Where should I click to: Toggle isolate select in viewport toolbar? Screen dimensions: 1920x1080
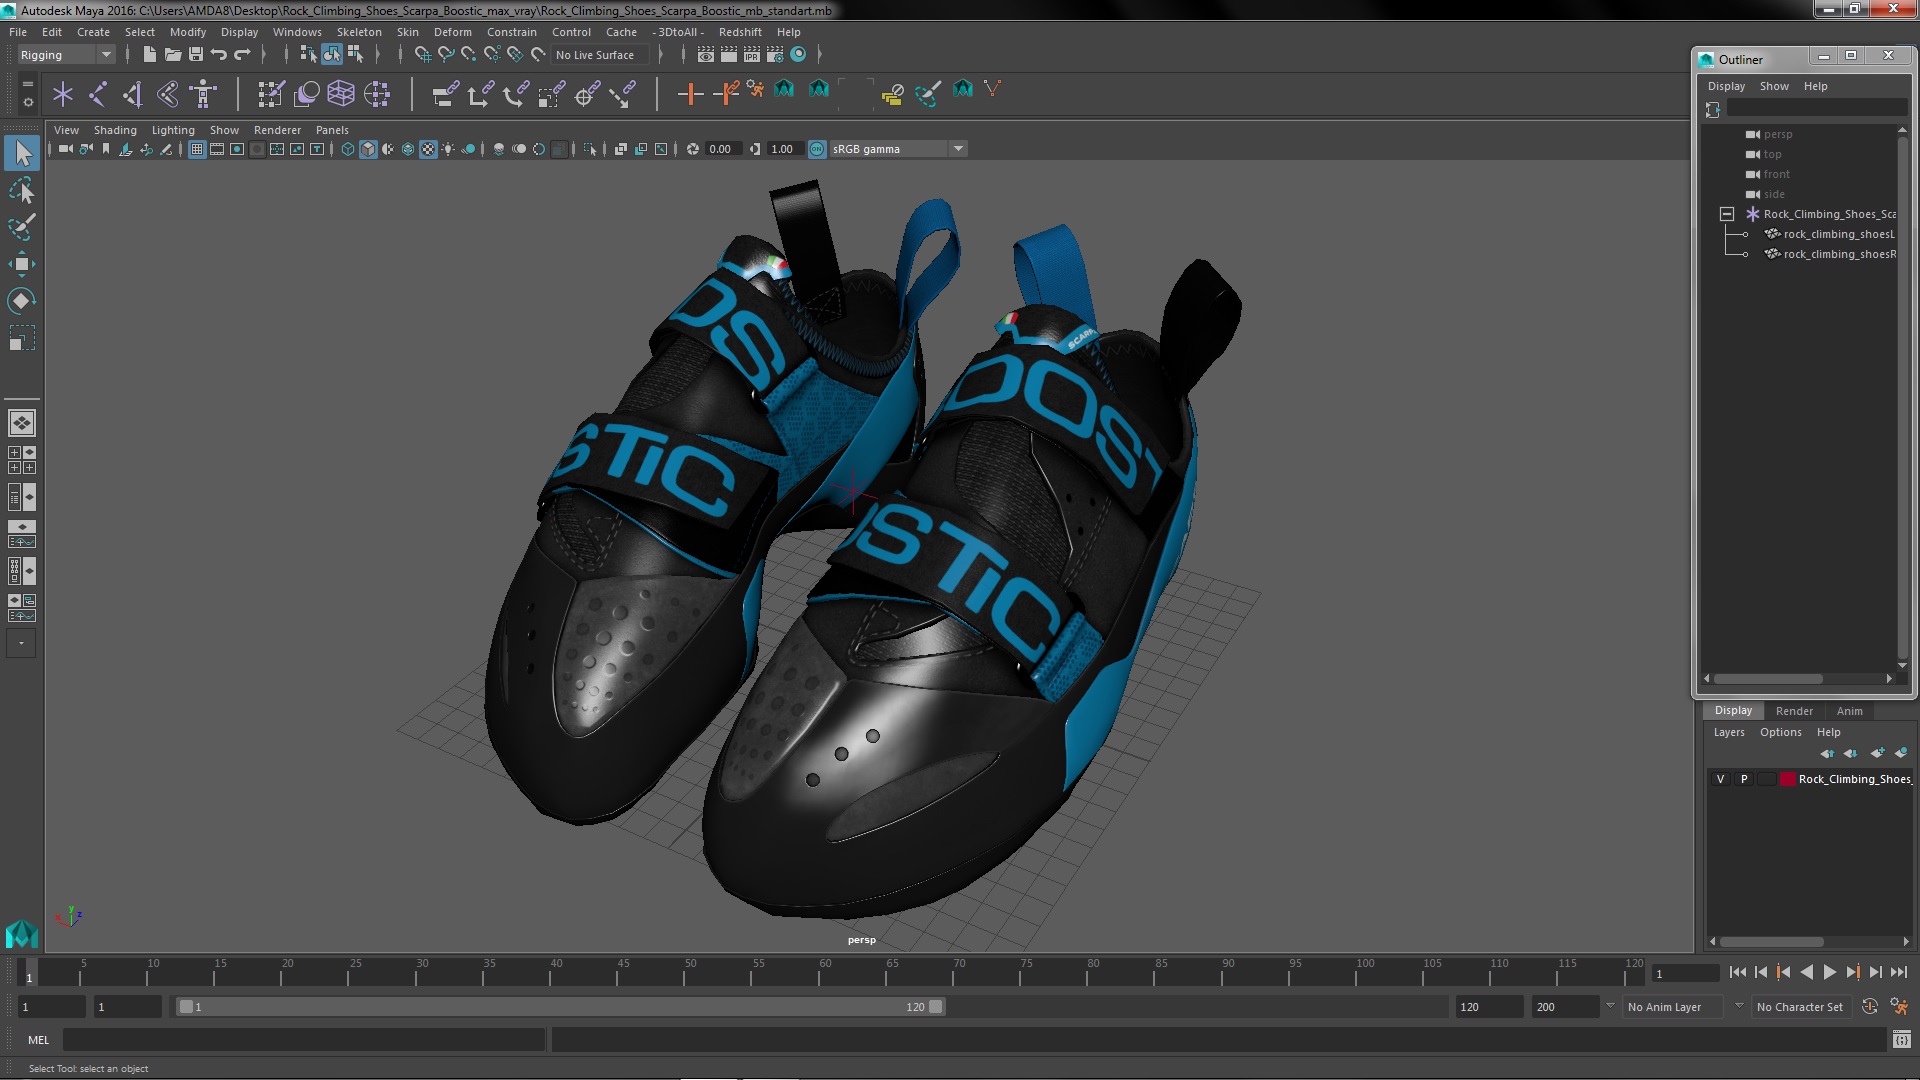point(590,149)
